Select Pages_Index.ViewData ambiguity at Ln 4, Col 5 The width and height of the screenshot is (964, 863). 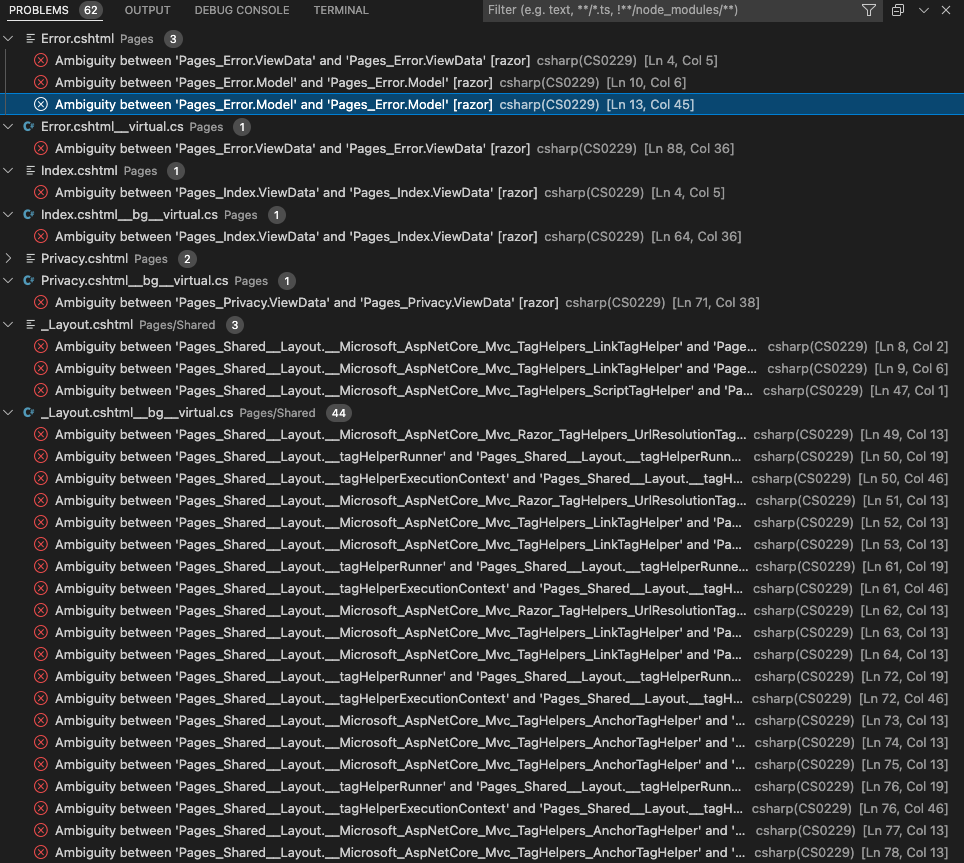click(296, 192)
